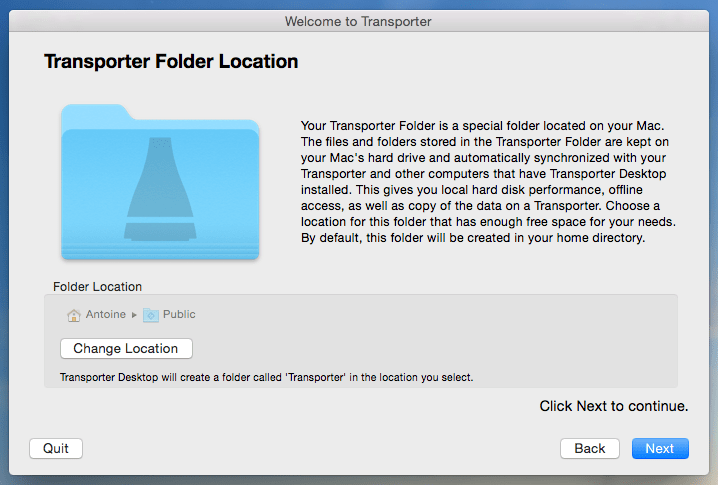Click the Folder Location section label
This screenshot has width=718, height=485.
98,287
